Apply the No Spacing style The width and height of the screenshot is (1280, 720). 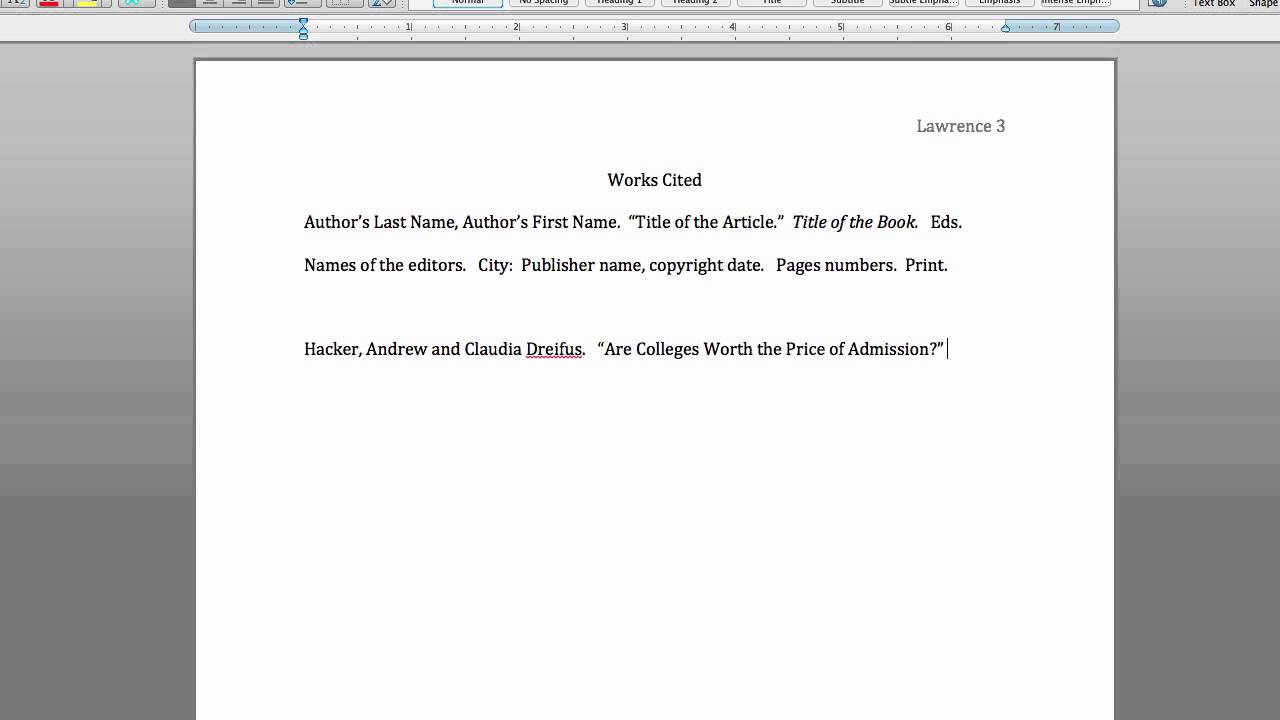coord(544,3)
